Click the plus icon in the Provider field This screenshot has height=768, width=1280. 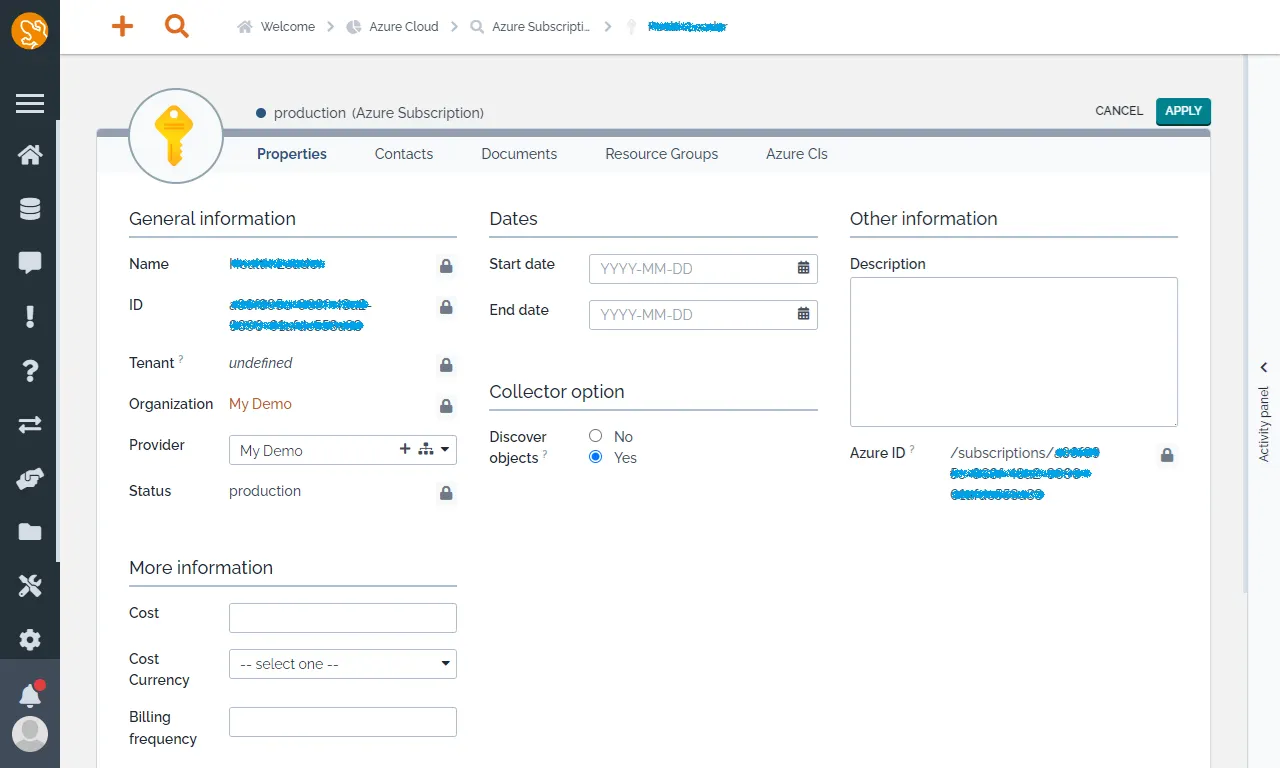click(x=405, y=450)
